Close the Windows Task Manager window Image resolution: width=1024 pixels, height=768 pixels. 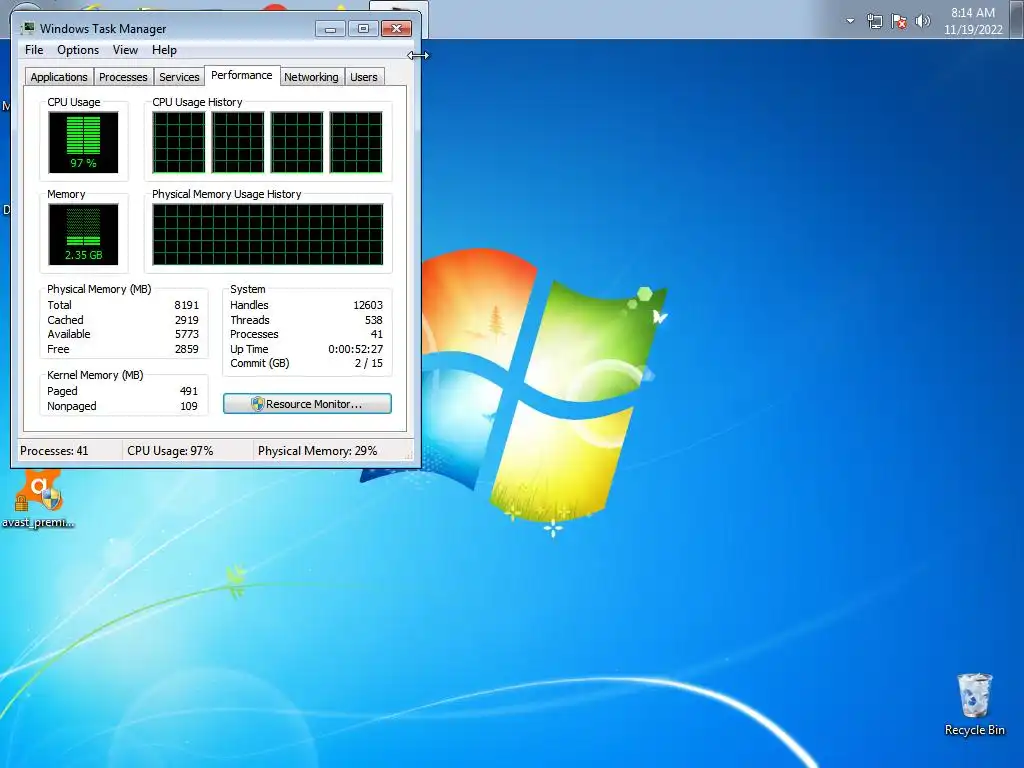pyautogui.click(x=396, y=29)
